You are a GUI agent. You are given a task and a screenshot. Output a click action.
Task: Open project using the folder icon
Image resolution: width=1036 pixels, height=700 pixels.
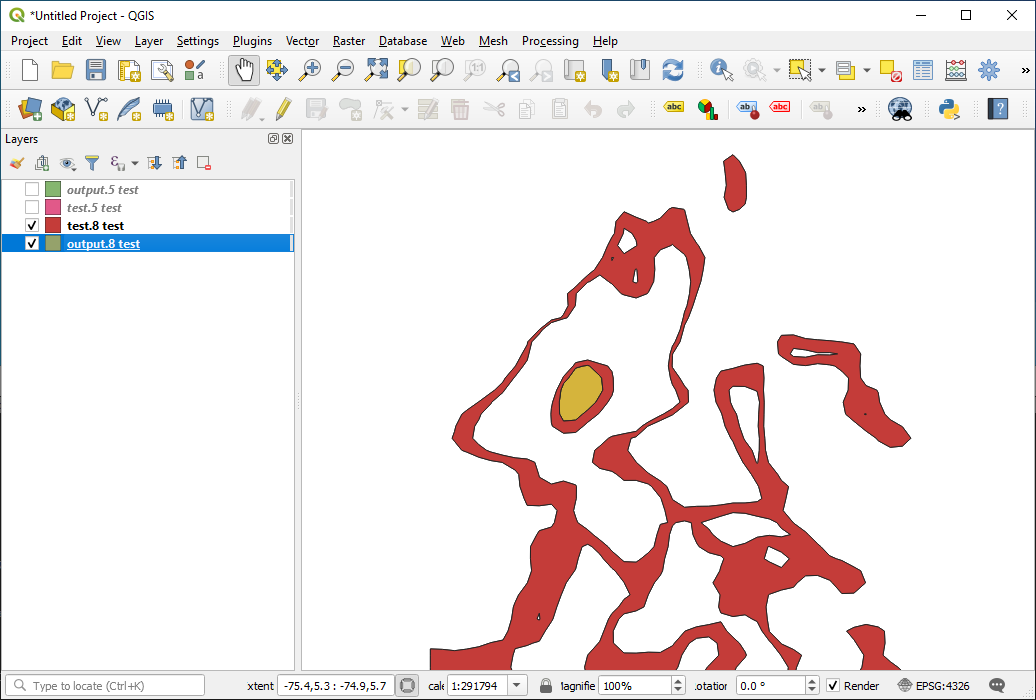click(63, 70)
